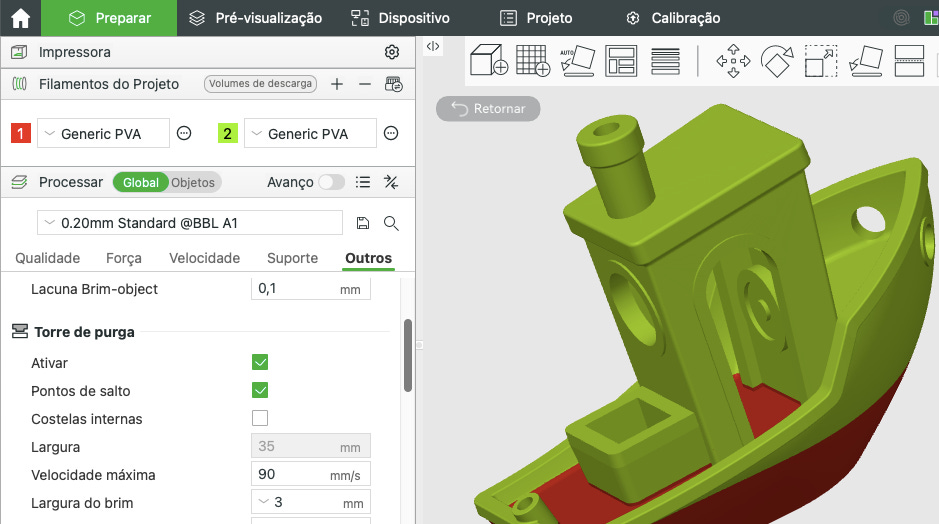The image size is (939, 524).
Task: Open the Pré-visualização tab
Action: point(256,18)
